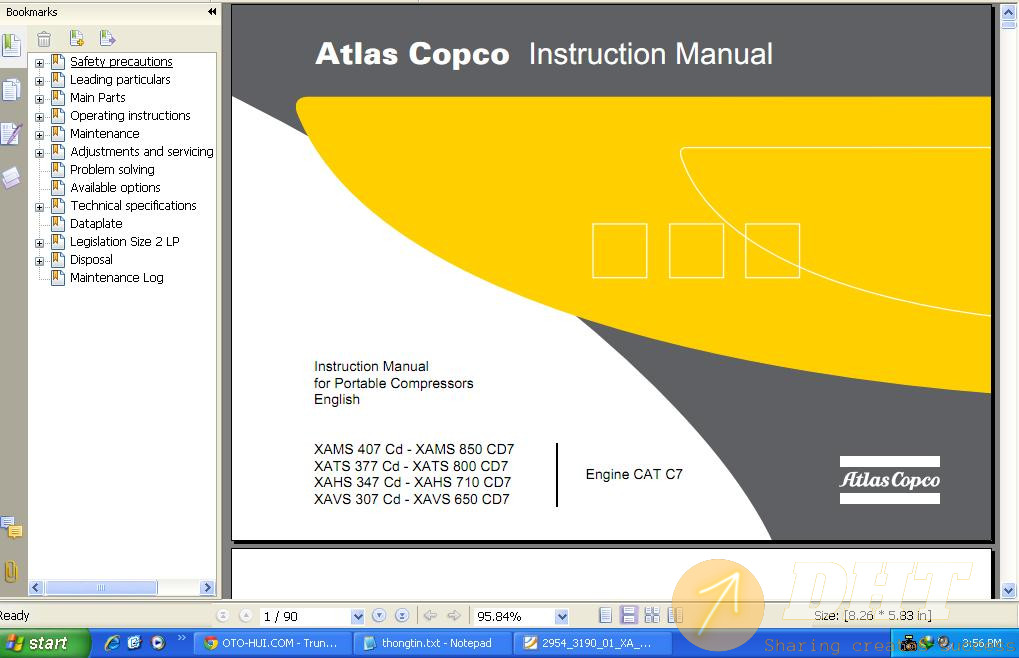The height and width of the screenshot is (658, 1019).
Task: Switch to OTO-HUI.COM Chrome taskbar window
Action: point(272,643)
